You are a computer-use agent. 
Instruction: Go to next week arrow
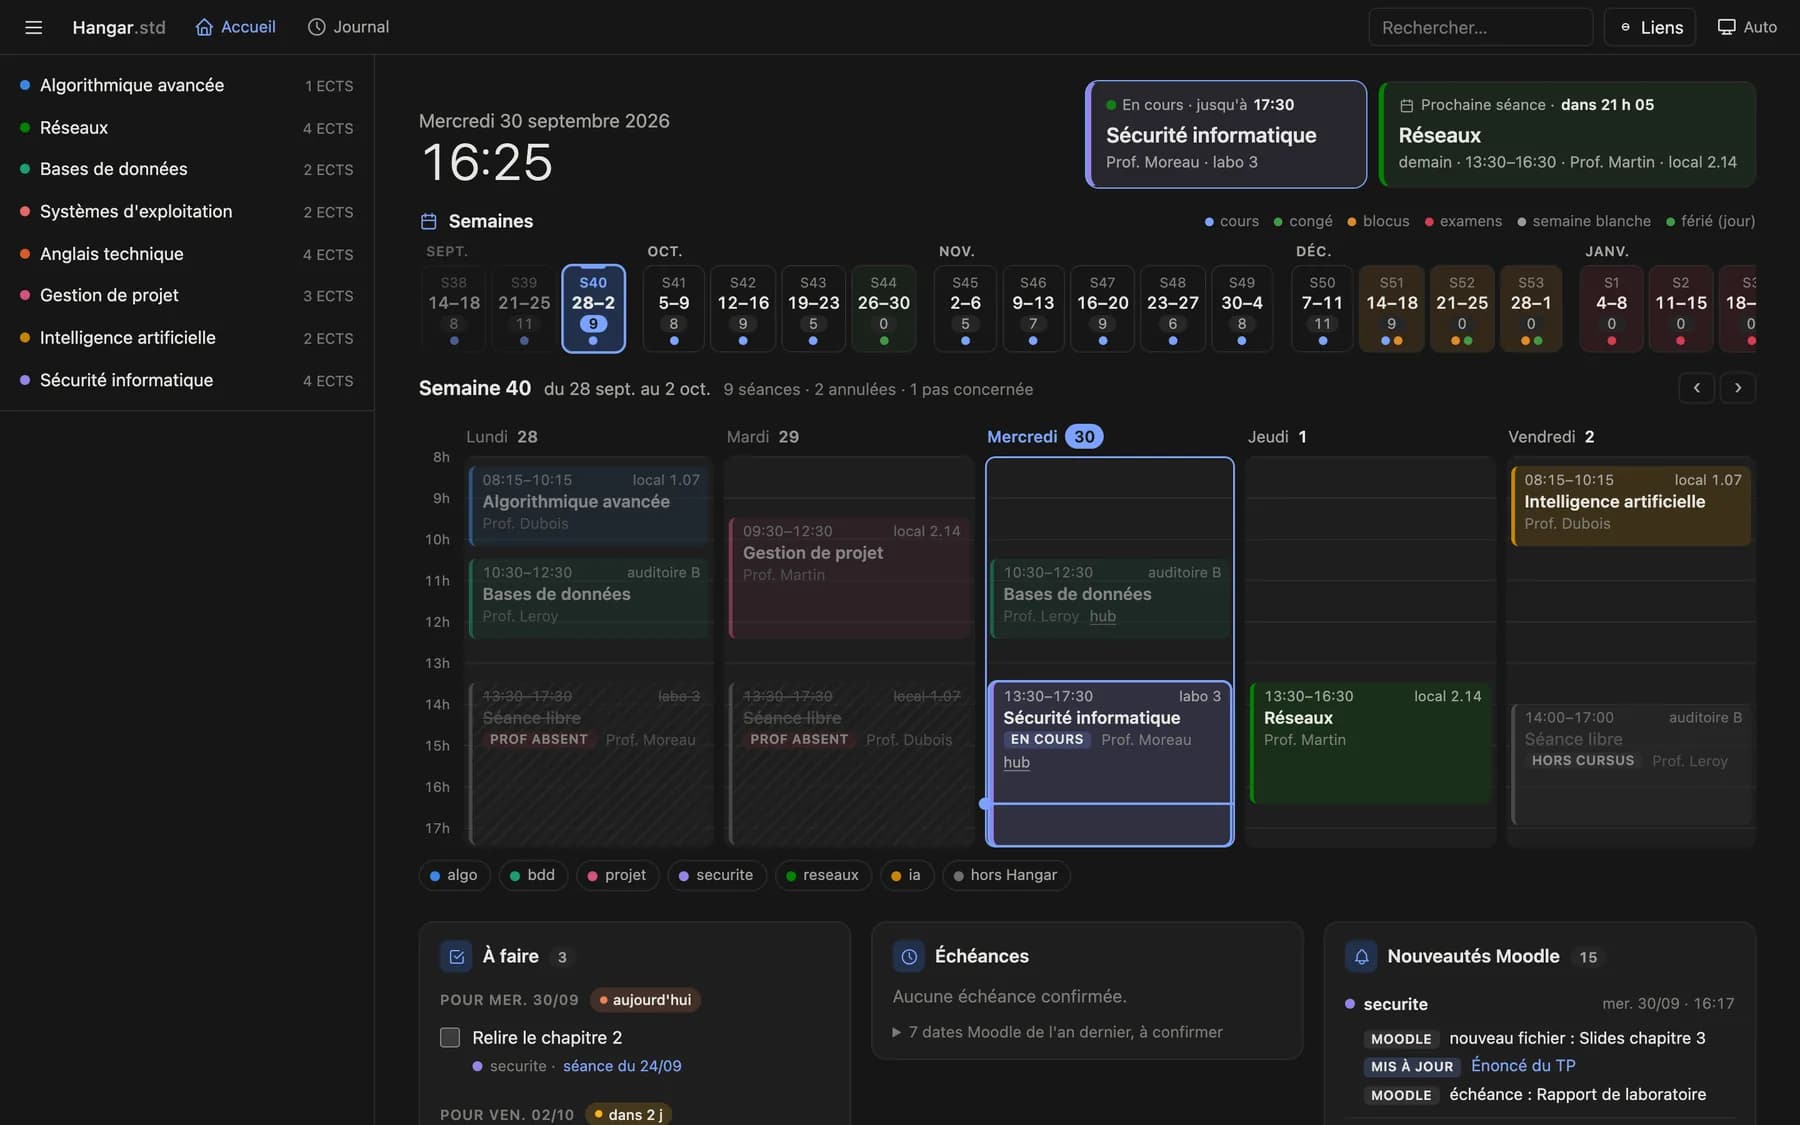point(1738,388)
